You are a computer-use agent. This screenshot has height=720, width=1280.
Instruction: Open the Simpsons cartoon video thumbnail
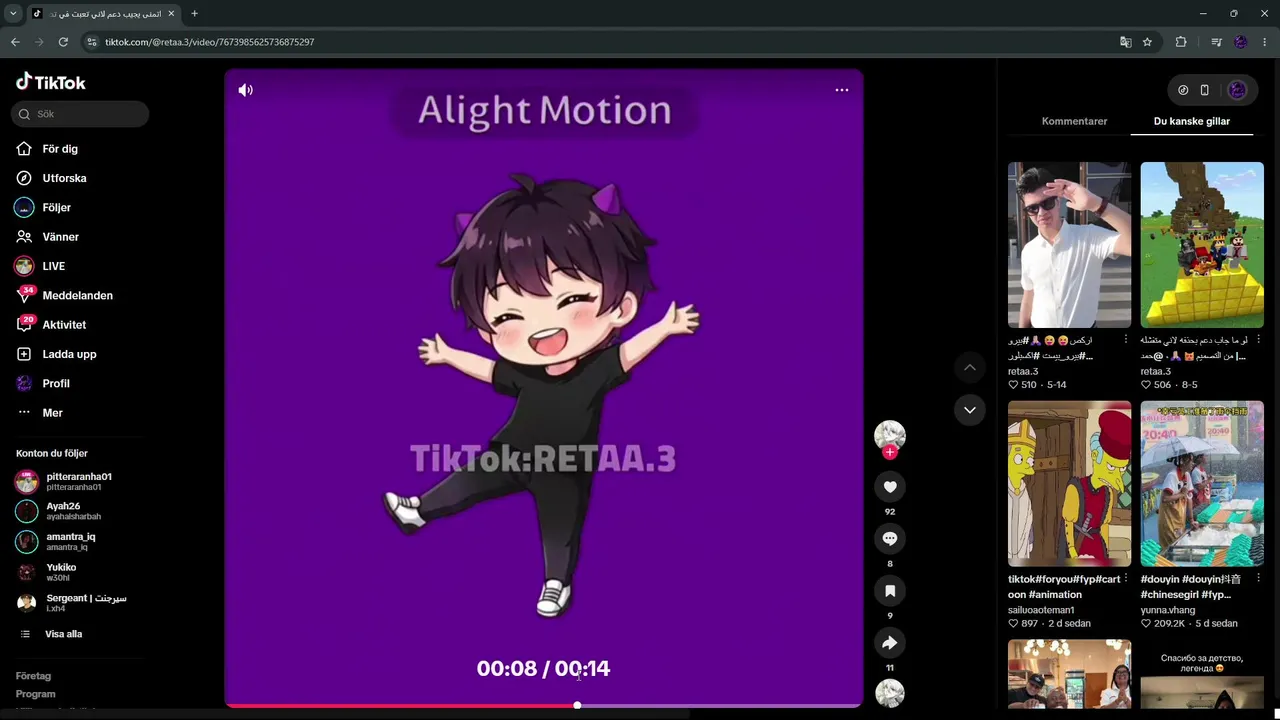1069,484
